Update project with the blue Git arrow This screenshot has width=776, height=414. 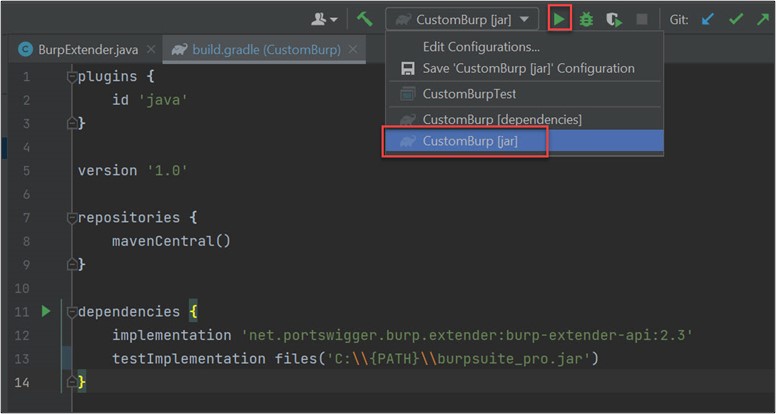tap(708, 19)
